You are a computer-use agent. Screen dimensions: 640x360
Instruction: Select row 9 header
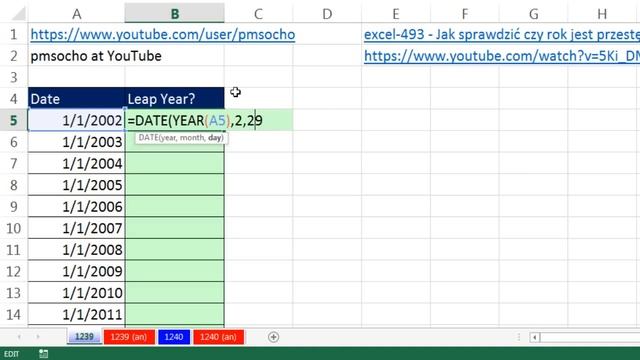pyautogui.click(x=14, y=207)
